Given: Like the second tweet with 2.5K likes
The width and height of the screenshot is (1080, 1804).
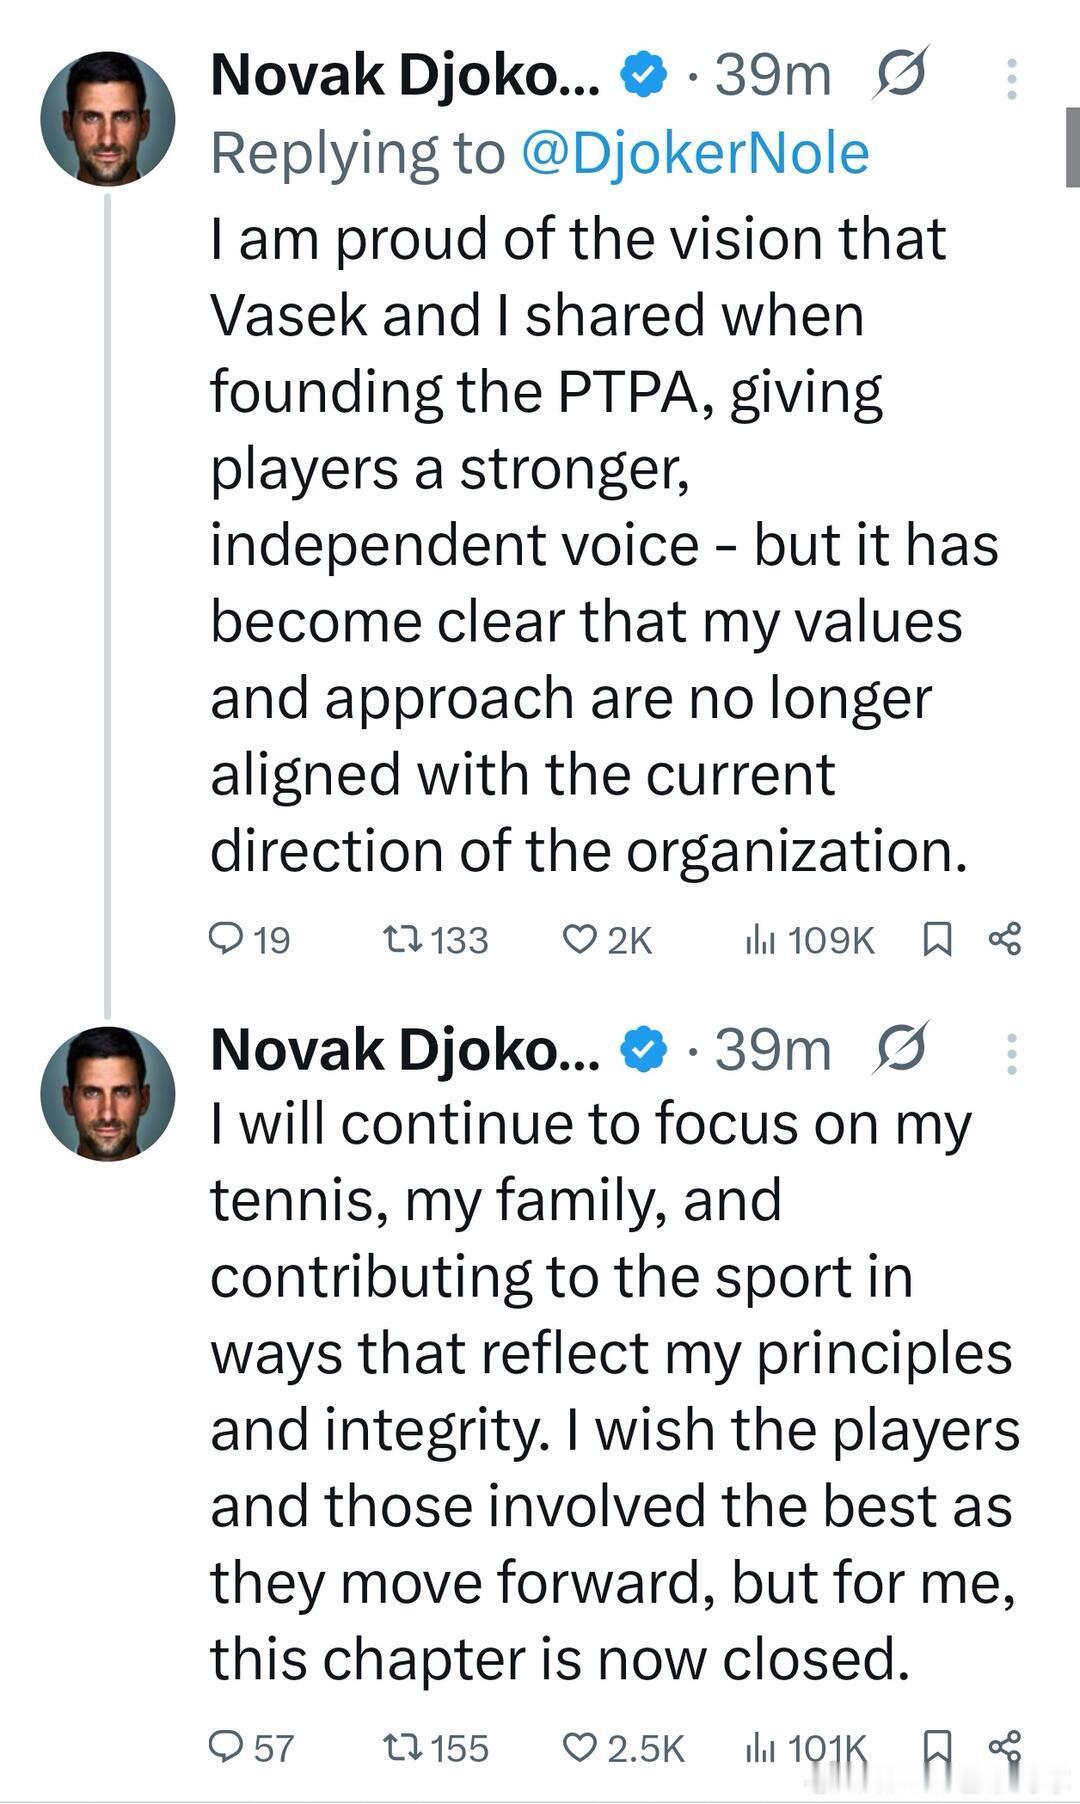Looking at the screenshot, I should point(580,1747).
